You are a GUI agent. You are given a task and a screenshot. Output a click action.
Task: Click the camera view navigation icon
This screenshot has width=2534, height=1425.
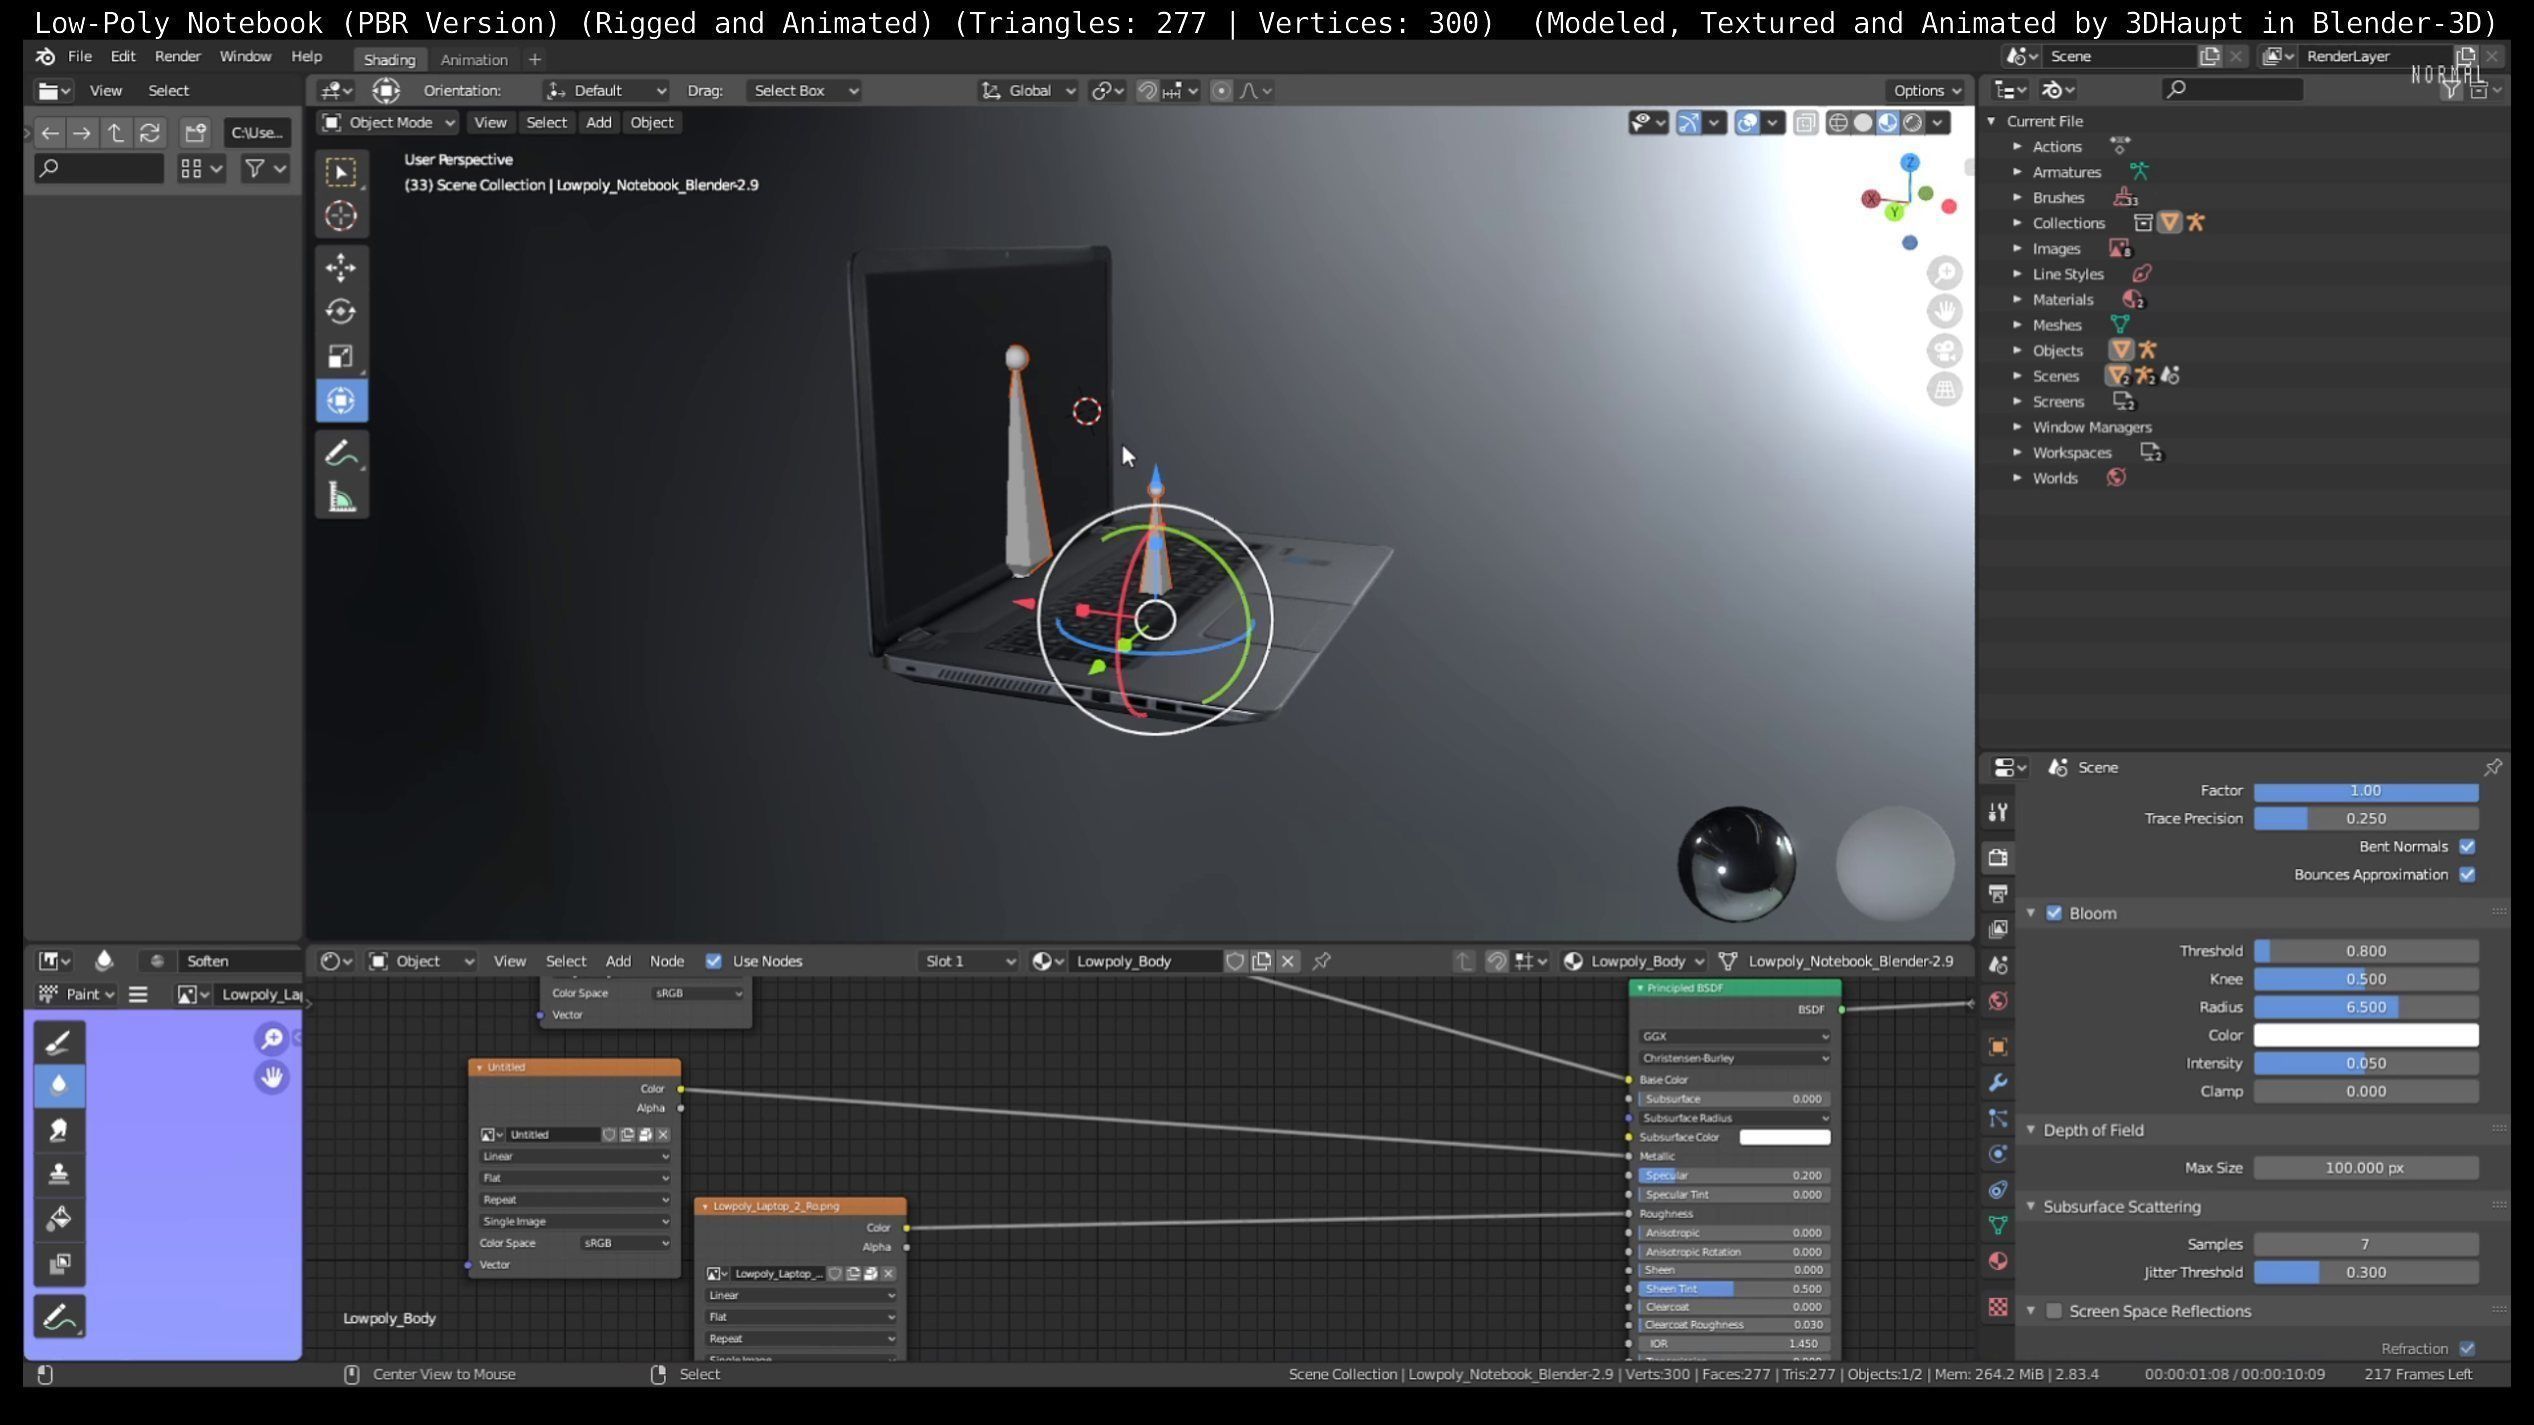tap(1944, 351)
